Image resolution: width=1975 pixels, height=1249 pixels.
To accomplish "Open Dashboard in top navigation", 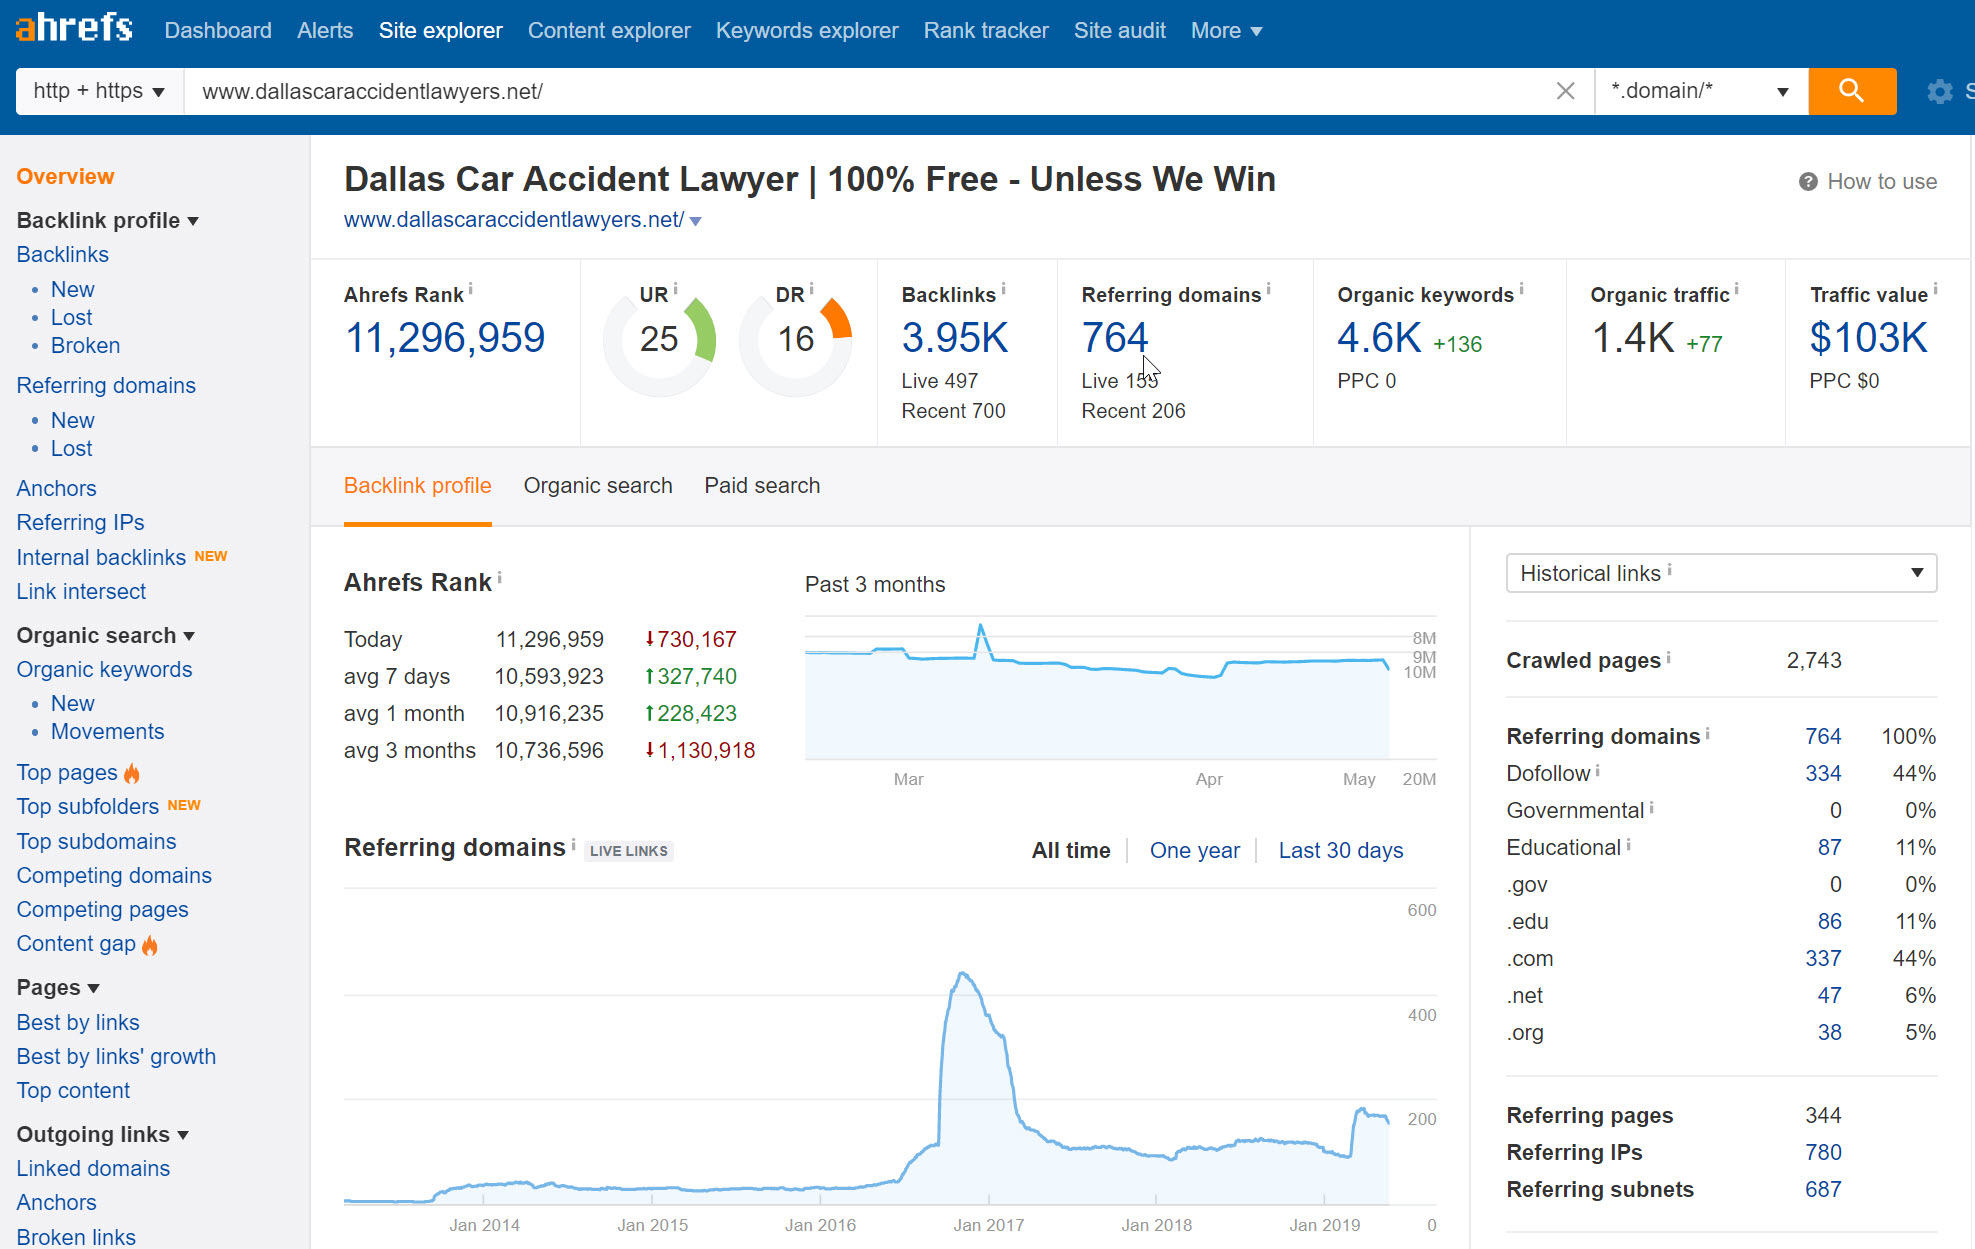I will (218, 31).
